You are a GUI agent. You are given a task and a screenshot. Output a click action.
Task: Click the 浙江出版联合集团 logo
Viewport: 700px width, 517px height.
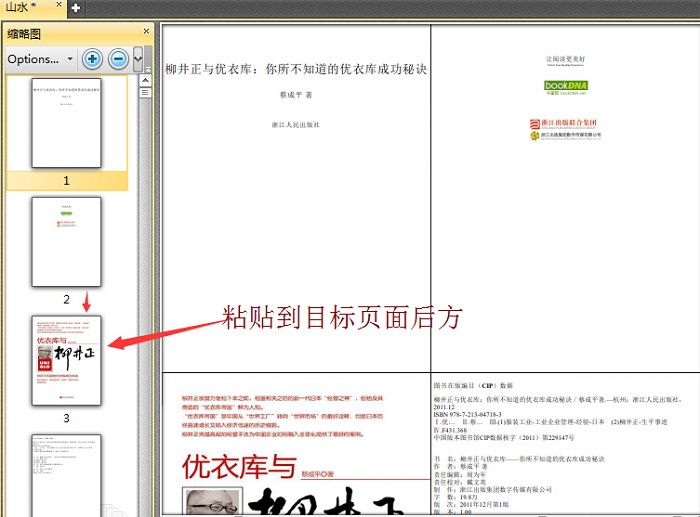[x=563, y=123]
